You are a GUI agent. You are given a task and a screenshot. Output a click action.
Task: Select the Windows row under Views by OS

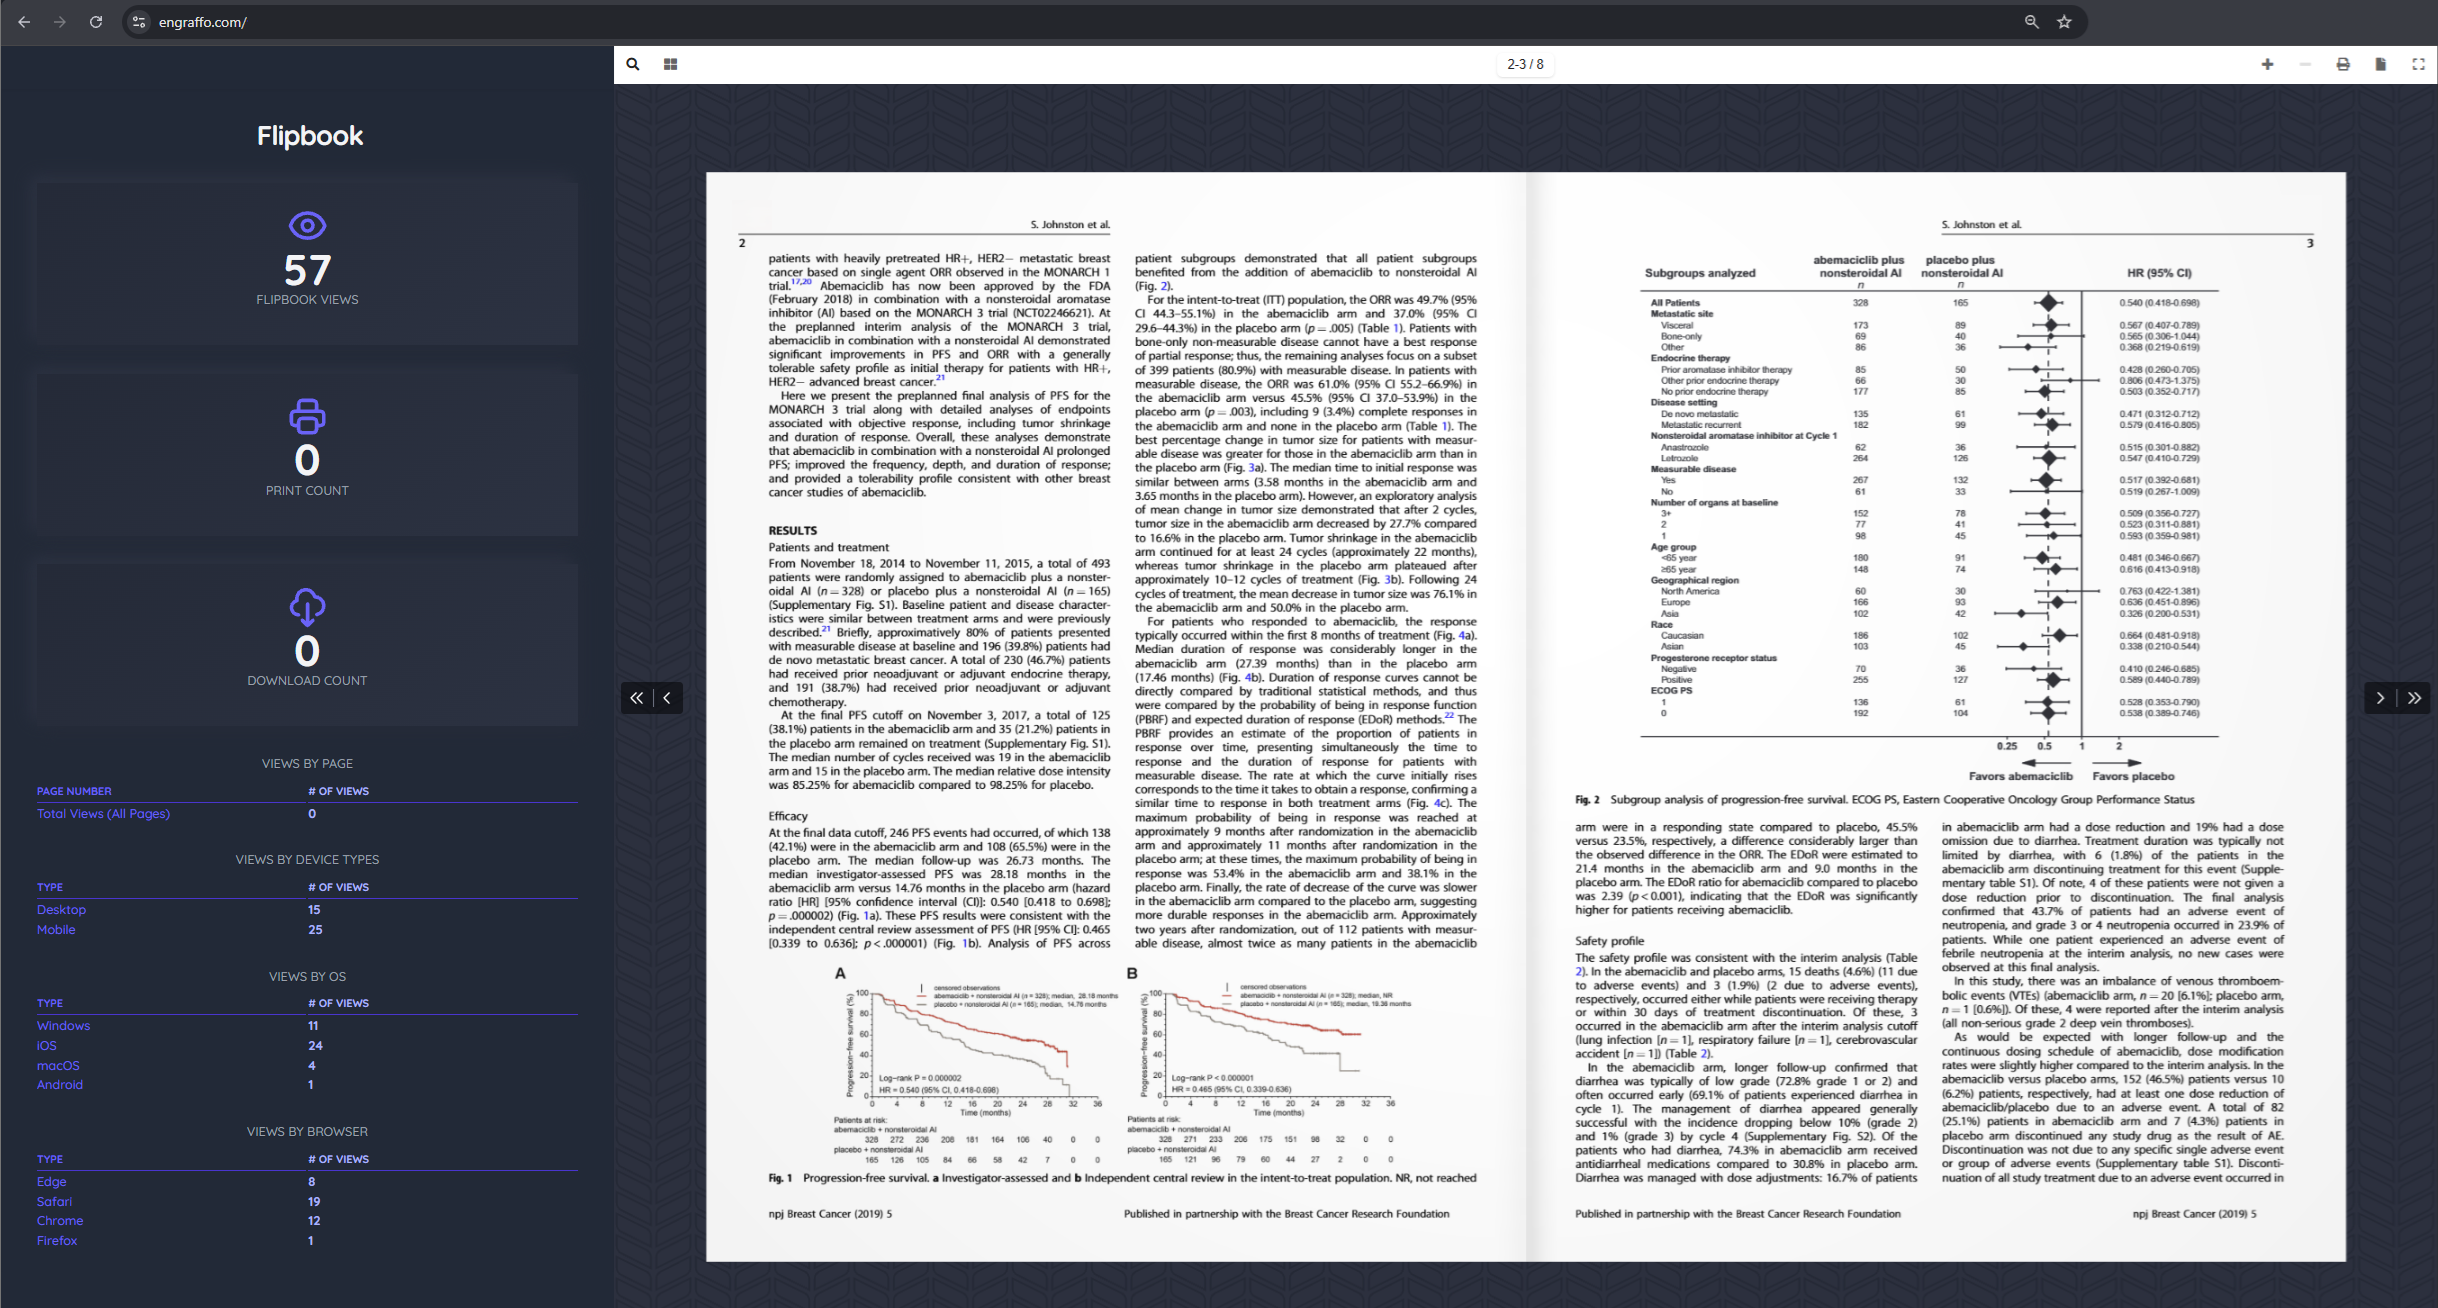(x=307, y=1026)
